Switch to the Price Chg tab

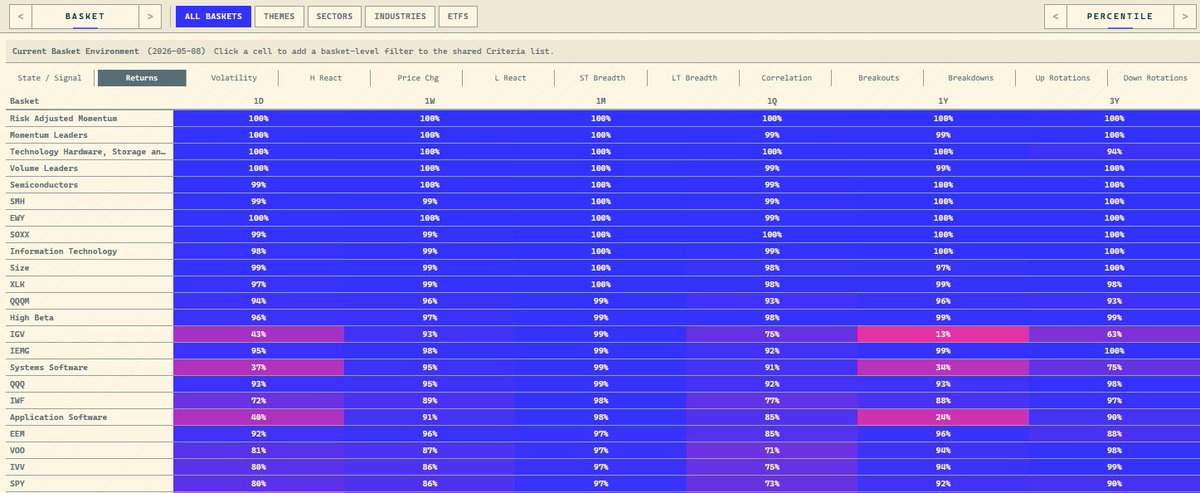418,78
